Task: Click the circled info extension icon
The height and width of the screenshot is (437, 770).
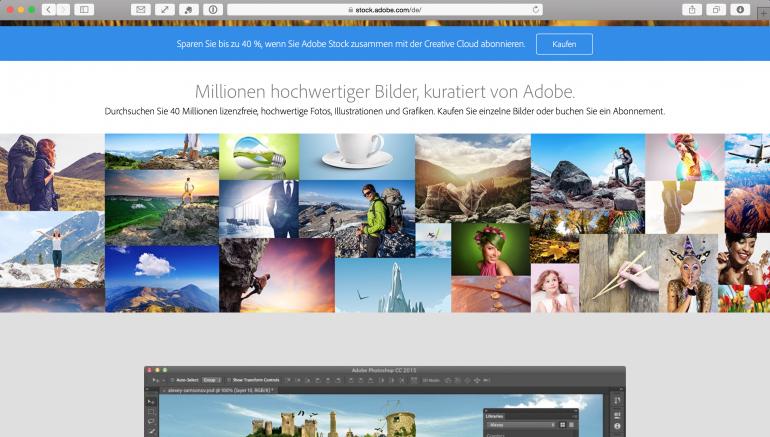Action: (213, 9)
